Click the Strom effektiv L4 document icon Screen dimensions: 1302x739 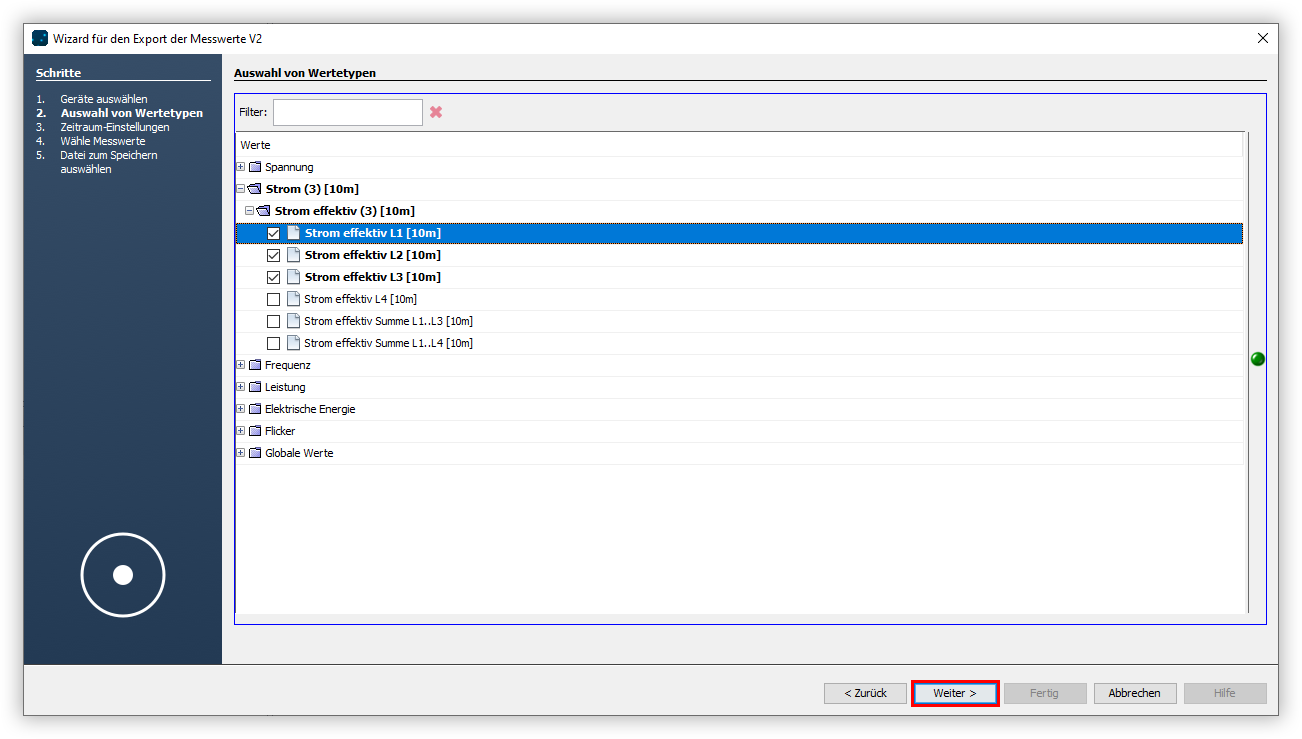[x=293, y=299]
